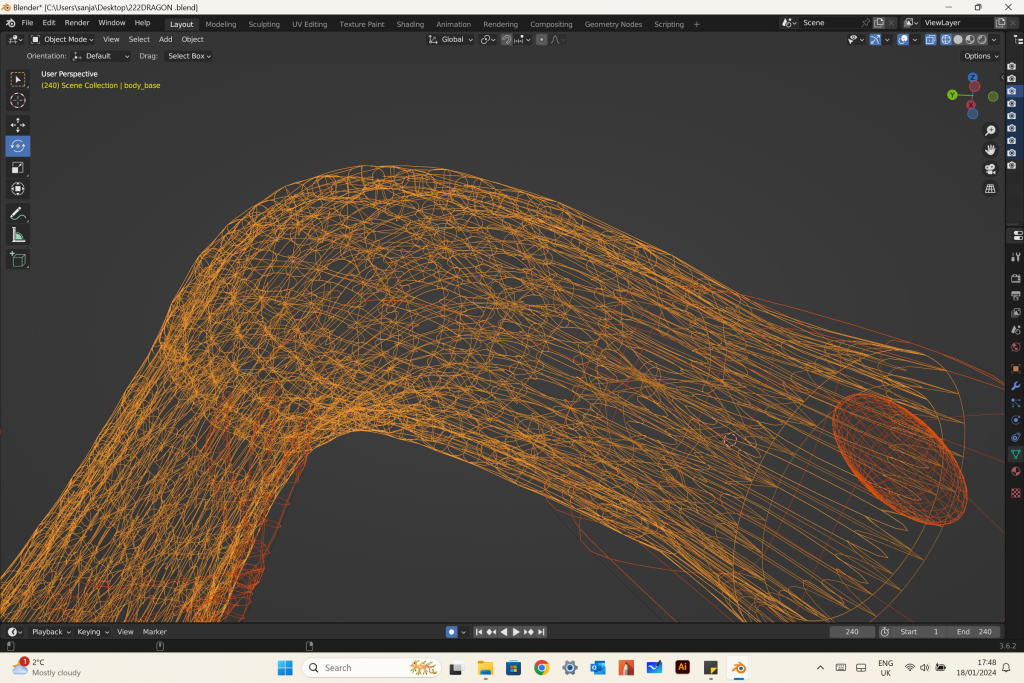Click the pan view hand icon
This screenshot has height=683, width=1024.
(x=990, y=150)
